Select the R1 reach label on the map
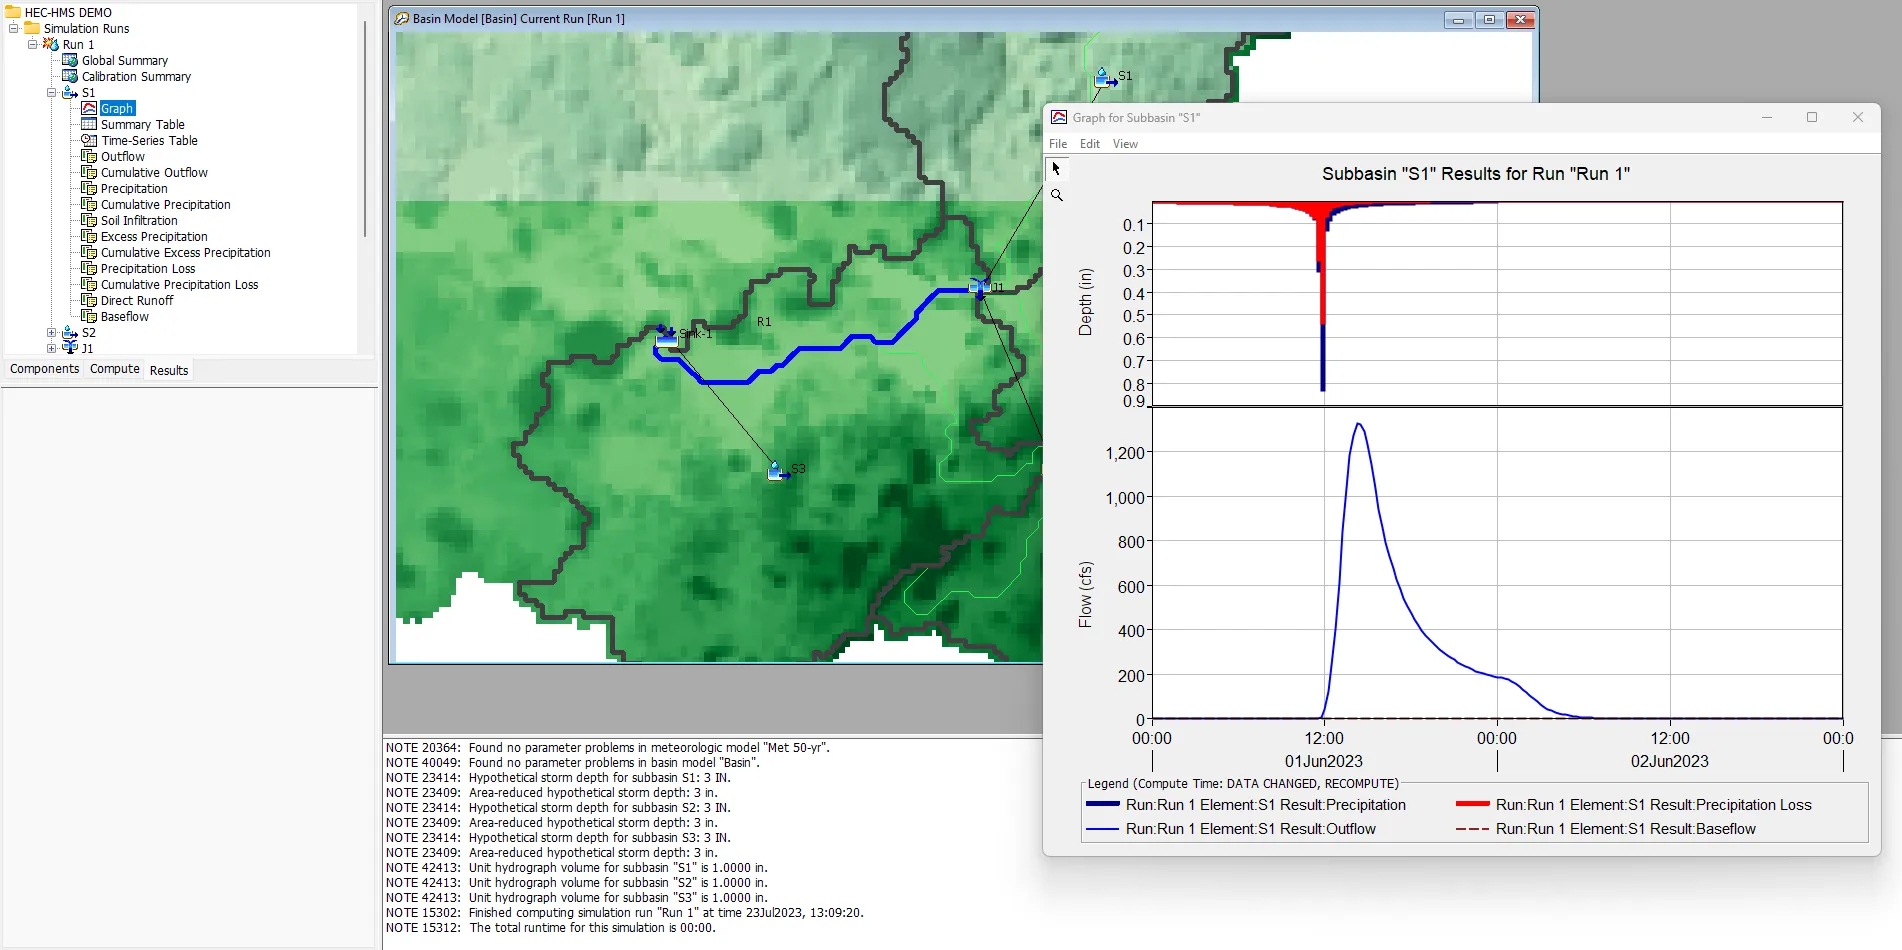 (x=764, y=322)
